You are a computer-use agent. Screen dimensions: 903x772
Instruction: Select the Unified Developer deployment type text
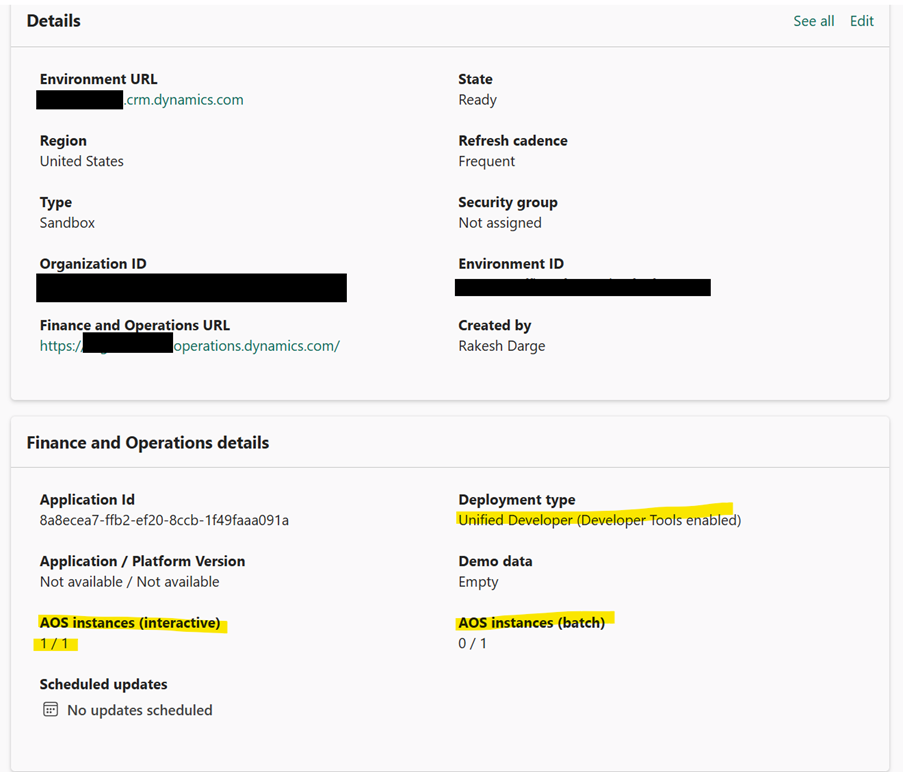[600, 520]
